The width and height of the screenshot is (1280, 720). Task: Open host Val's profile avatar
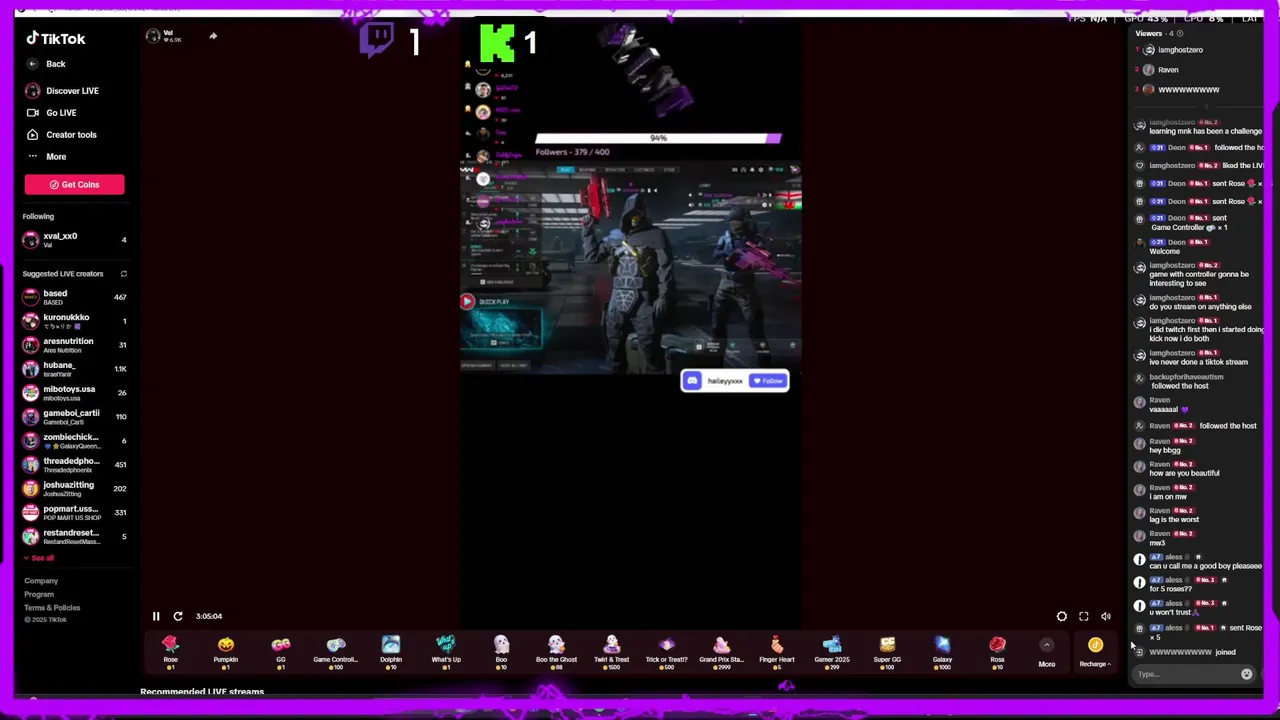click(x=153, y=36)
